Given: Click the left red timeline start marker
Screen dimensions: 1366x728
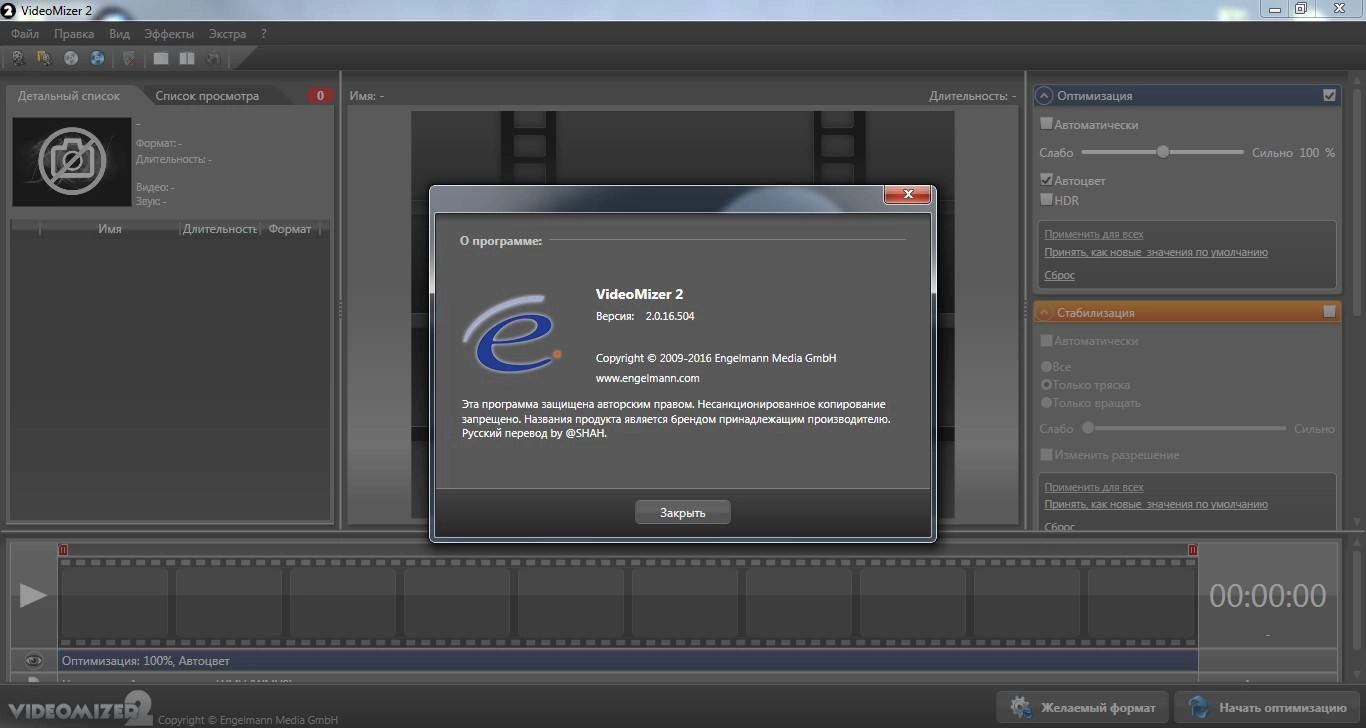Looking at the screenshot, I should (64, 549).
